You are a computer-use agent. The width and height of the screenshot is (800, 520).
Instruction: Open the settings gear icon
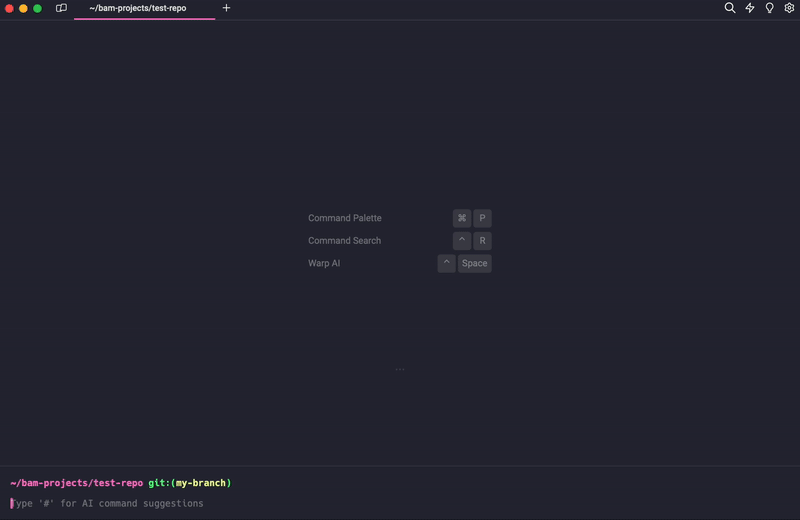pos(789,8)
